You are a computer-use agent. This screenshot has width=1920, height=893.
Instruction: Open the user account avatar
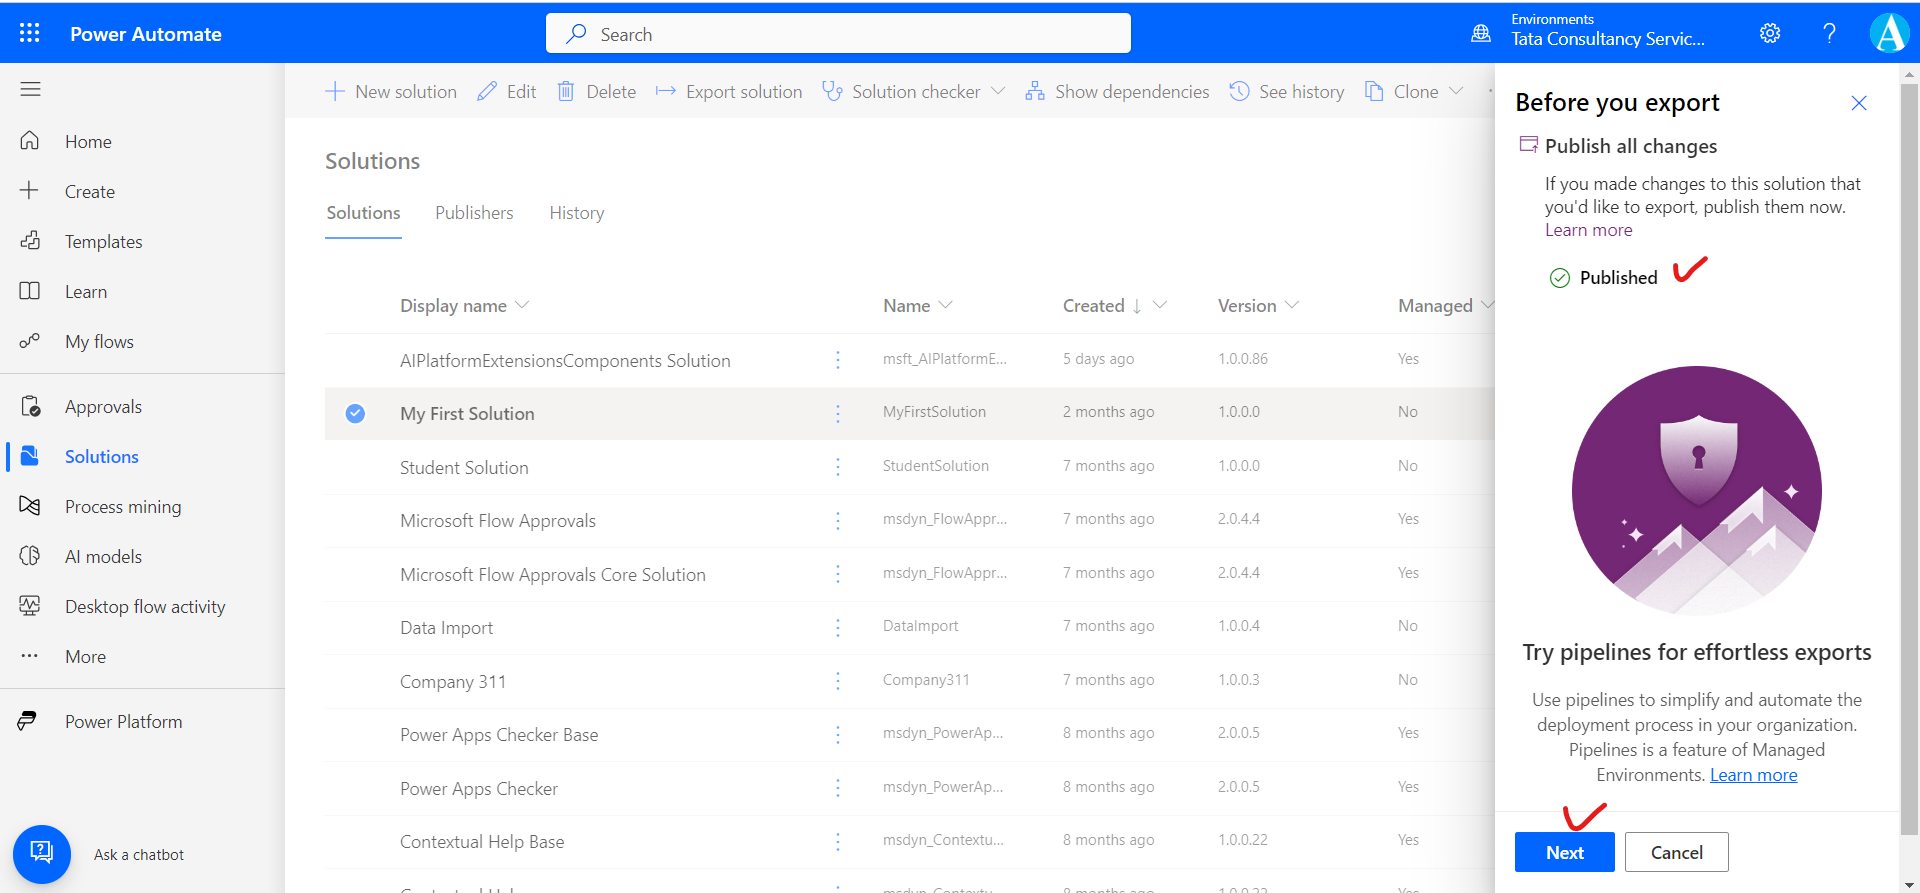click(x=1889, y=33)
